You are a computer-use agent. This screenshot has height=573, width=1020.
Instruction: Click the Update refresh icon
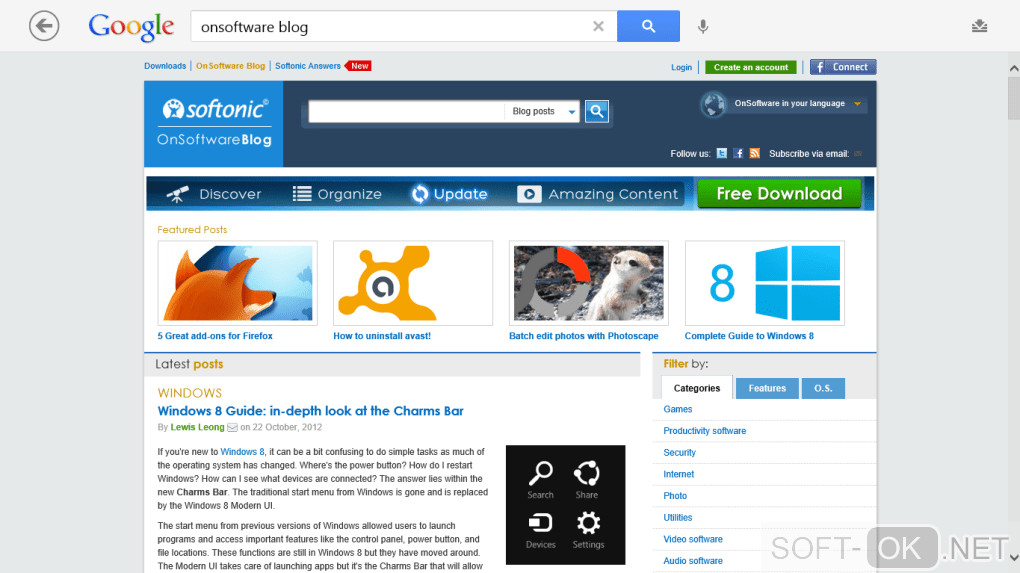pos(420,194)
